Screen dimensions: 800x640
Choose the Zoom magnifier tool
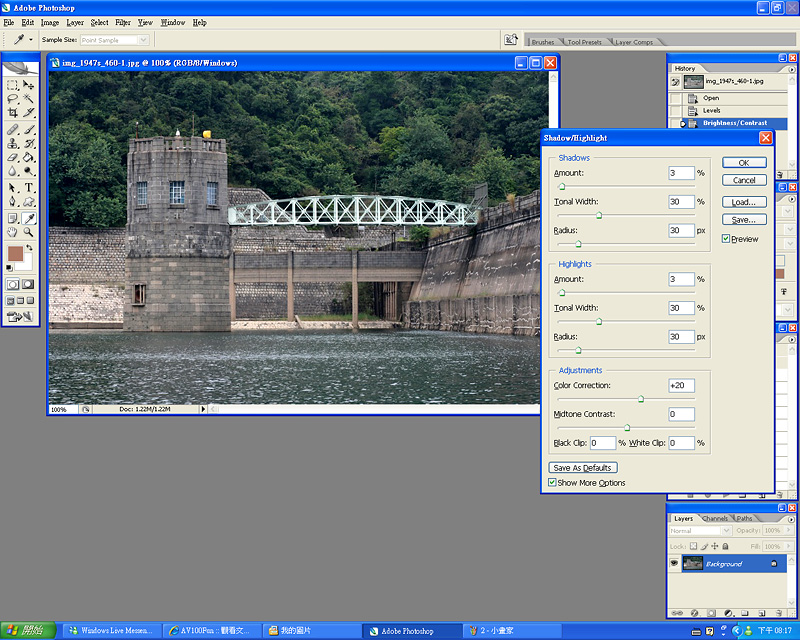[29, 231]
